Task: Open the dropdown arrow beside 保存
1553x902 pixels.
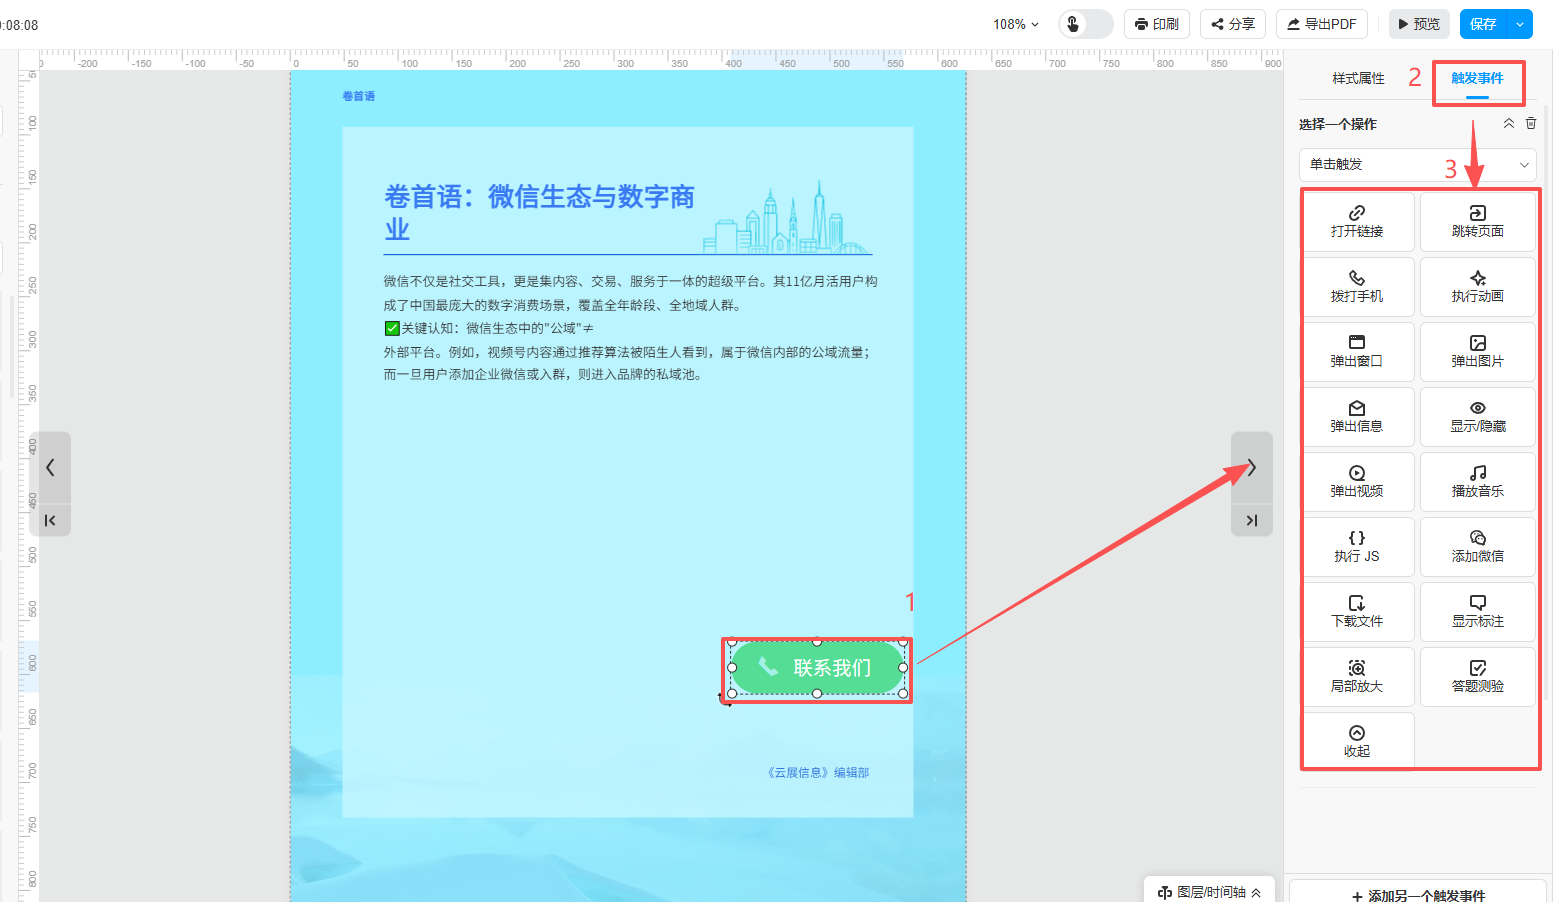Action: click(x=1520, y=24)
